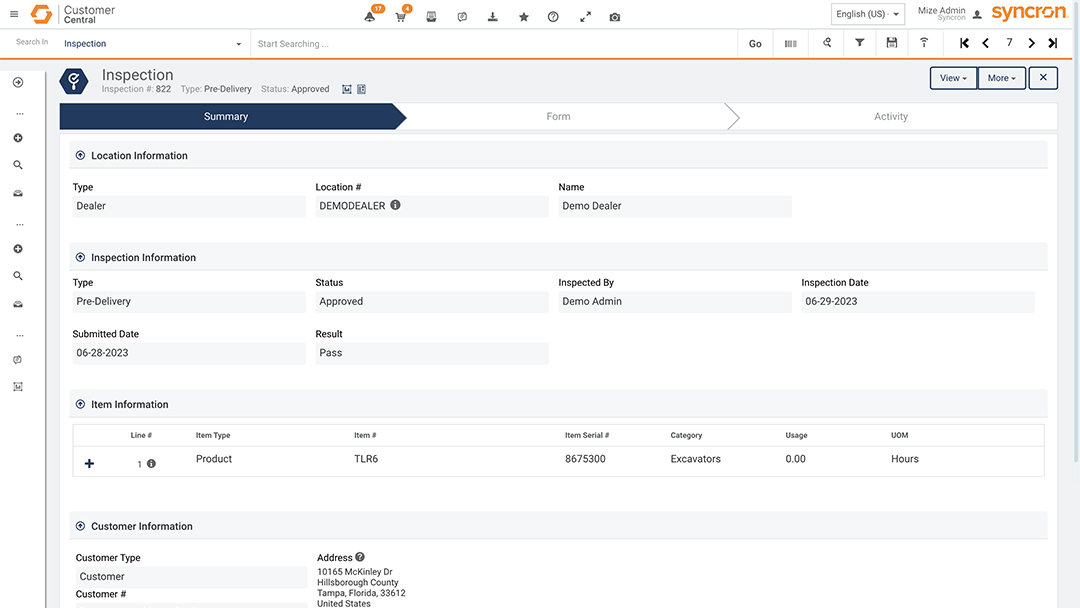Click info icon next to DEMODEALER

click(395, 205)
